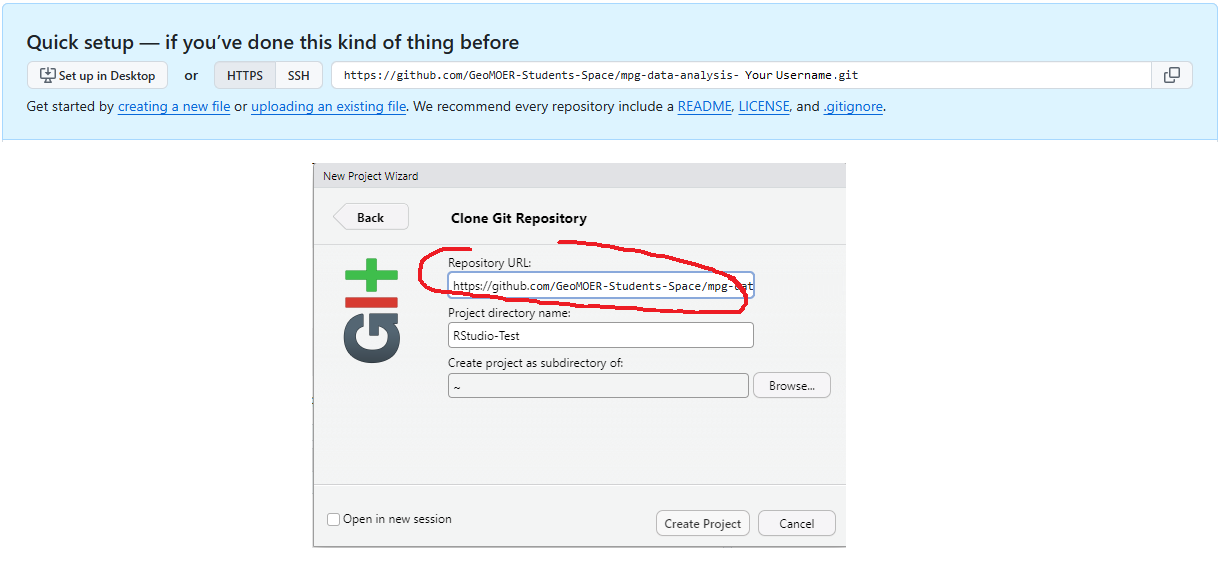Click the Git logo icon in wizard
The image size is (1220, 567).
point(371,311)
